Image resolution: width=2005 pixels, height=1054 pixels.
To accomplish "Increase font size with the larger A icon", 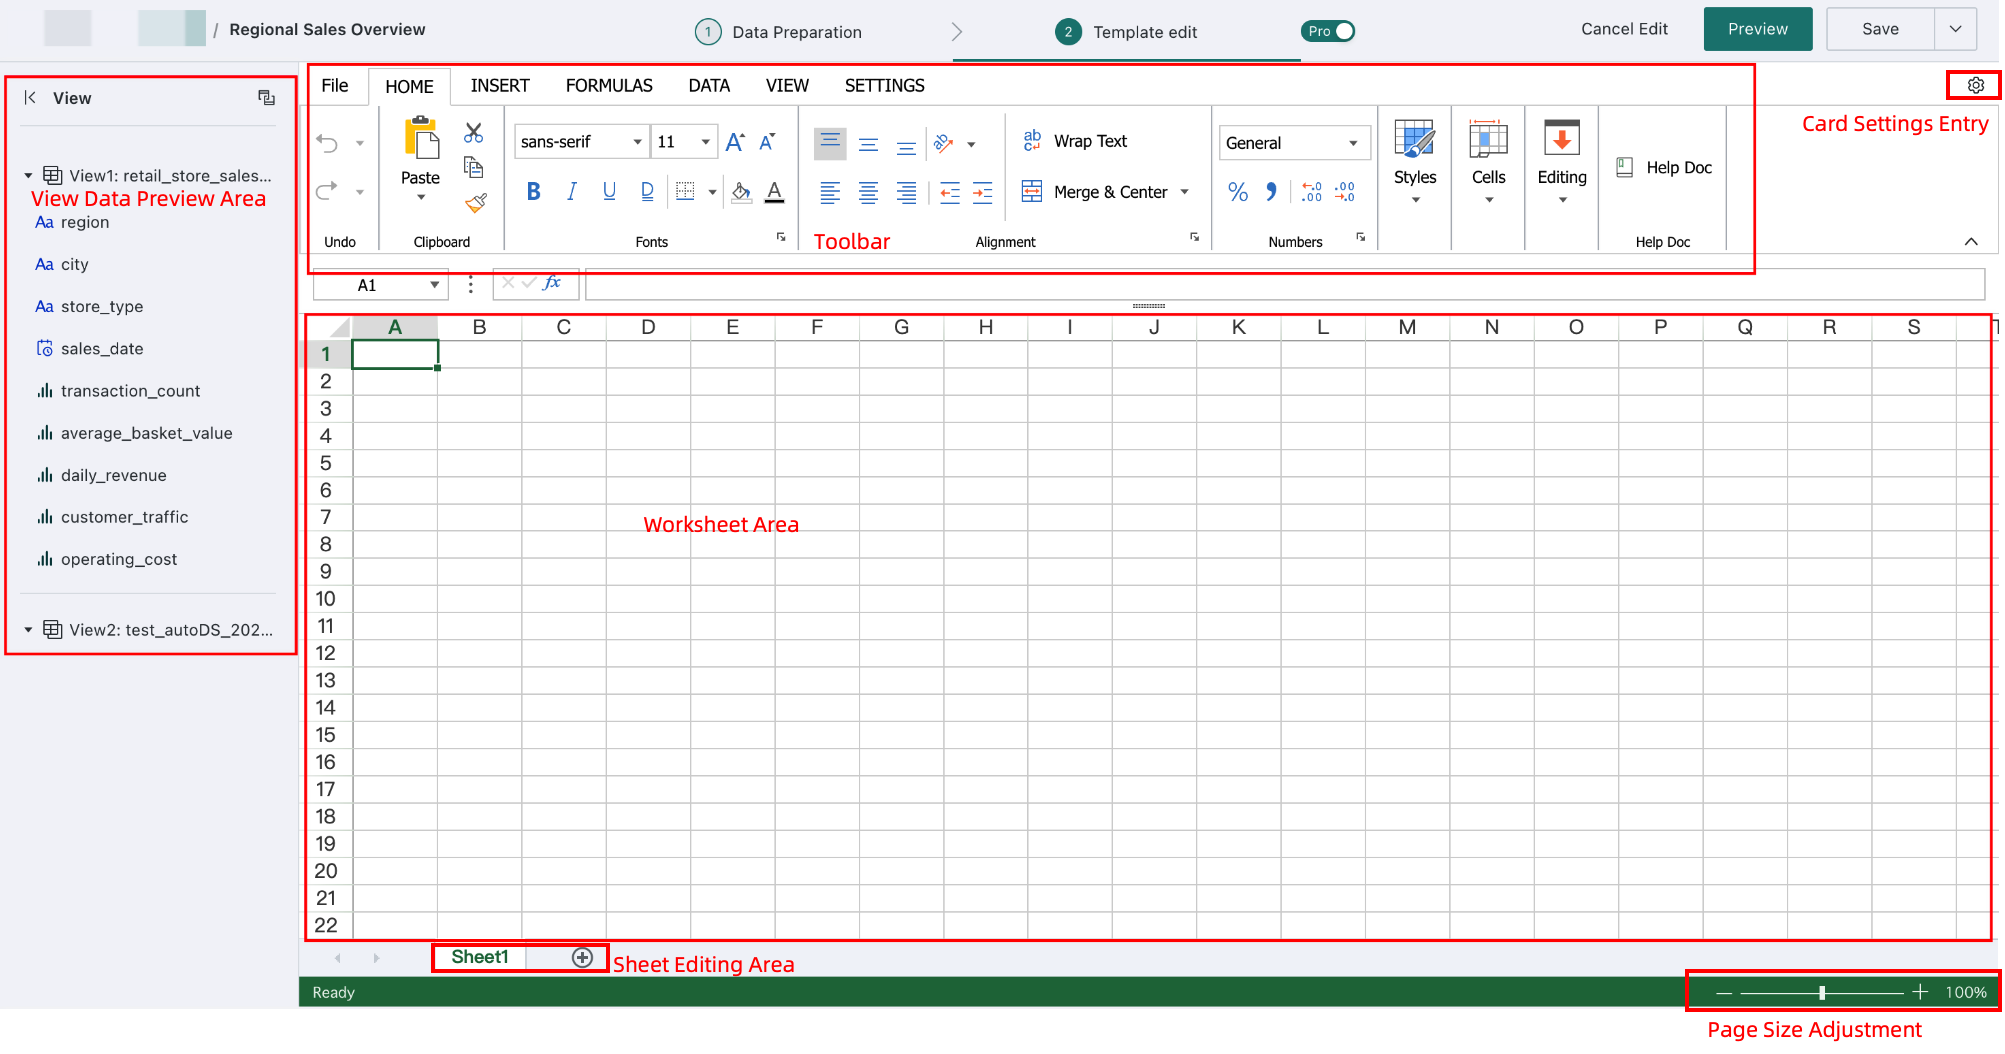I will pos(735,142).
